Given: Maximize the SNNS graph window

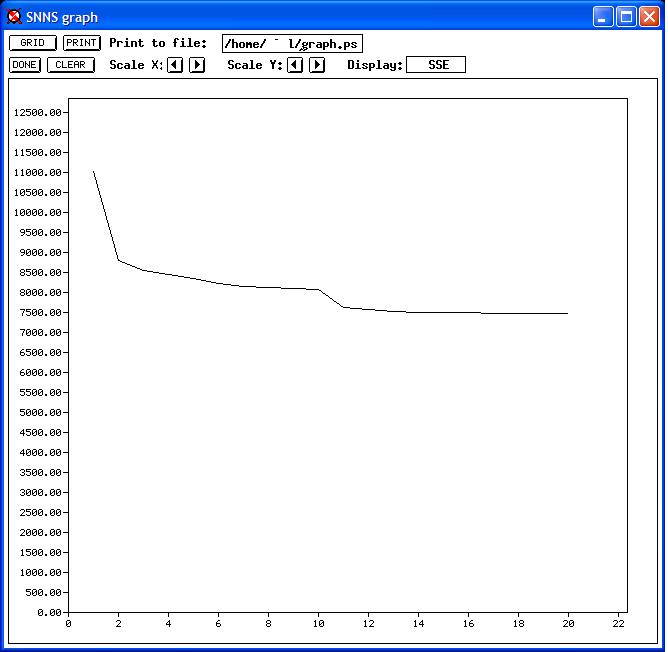Looking at the screenshot, I should pos(625,17).
